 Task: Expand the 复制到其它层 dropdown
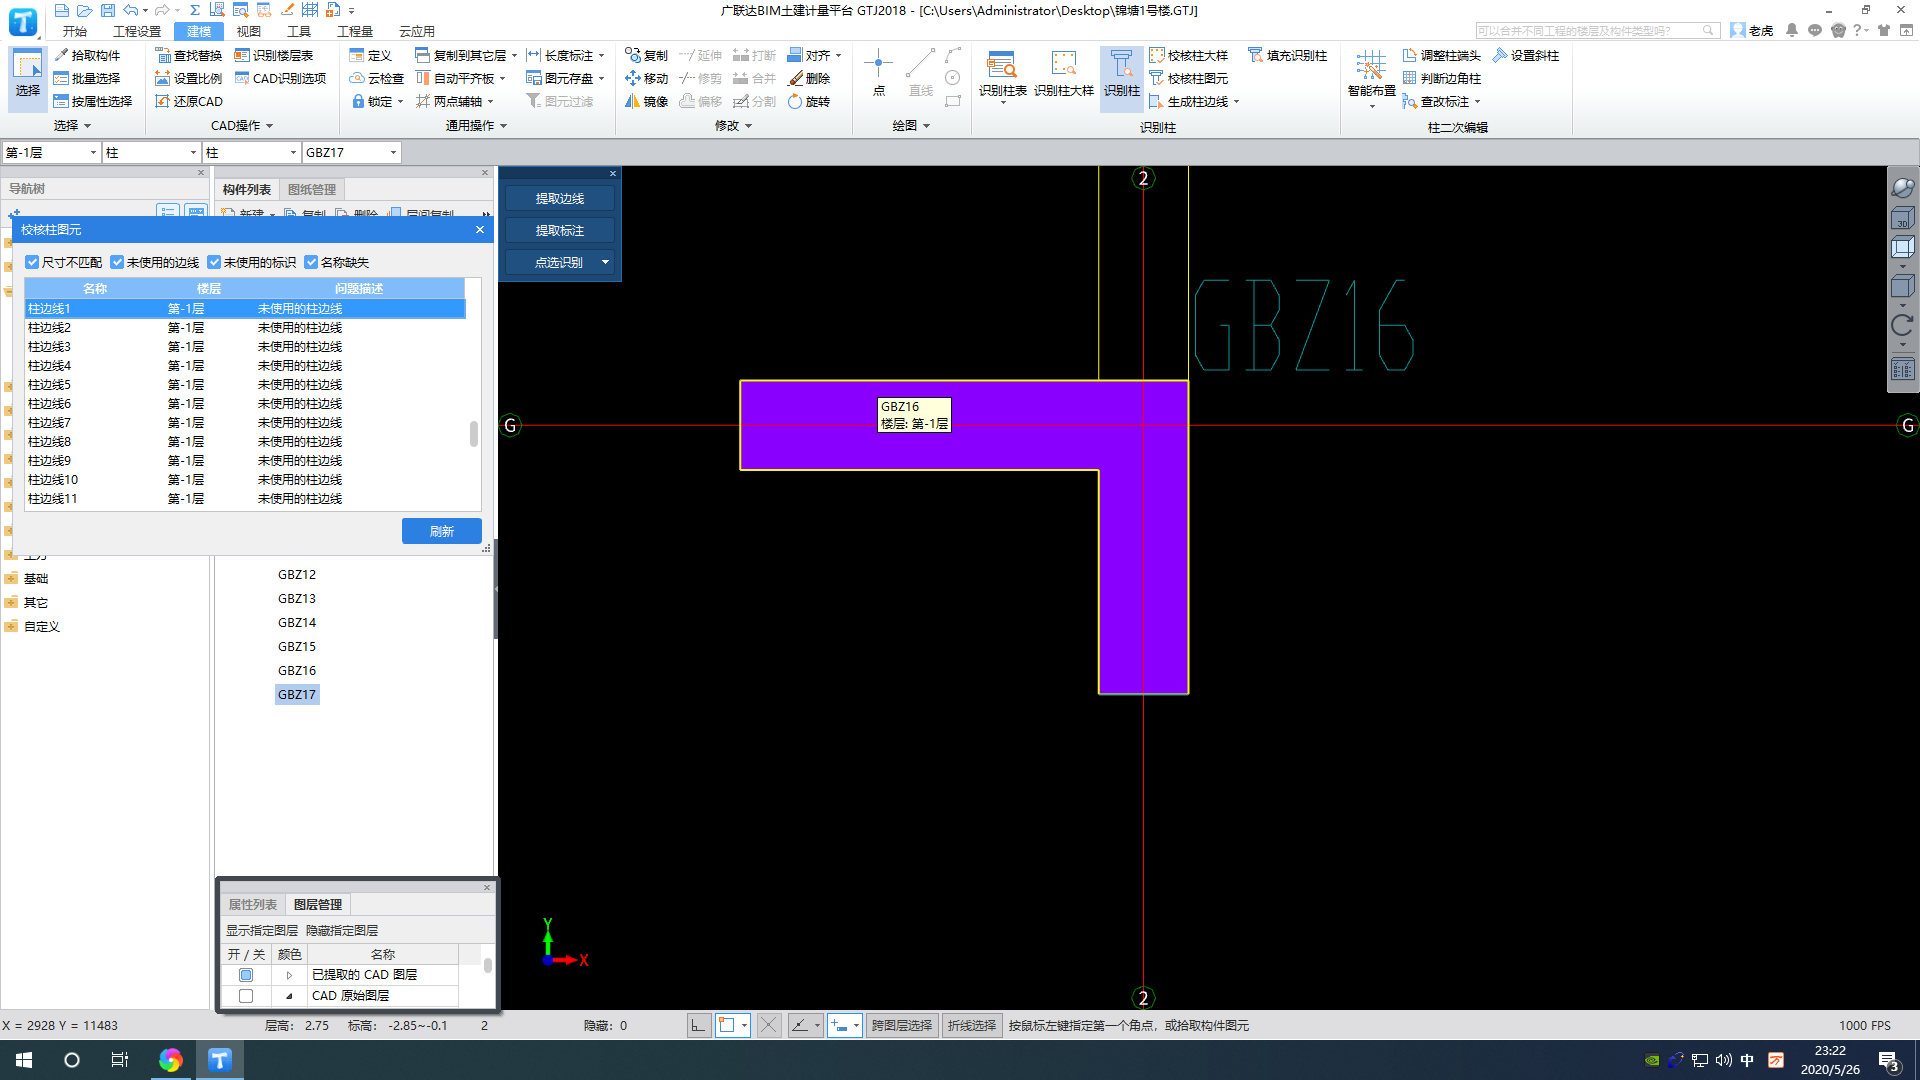(514, 55)
